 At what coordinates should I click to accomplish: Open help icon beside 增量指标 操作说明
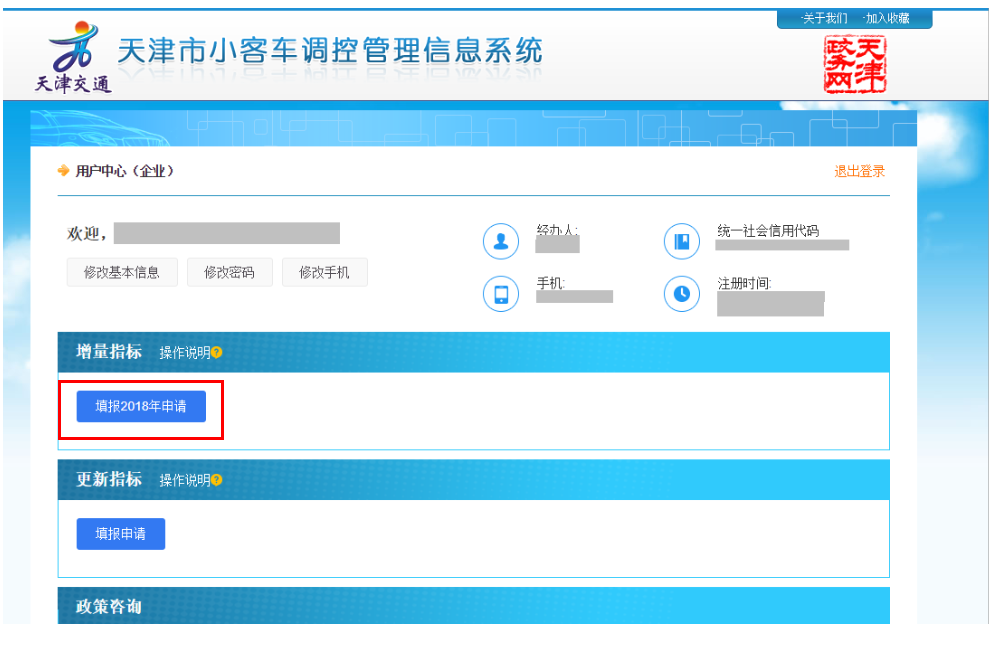click(217, 353)
